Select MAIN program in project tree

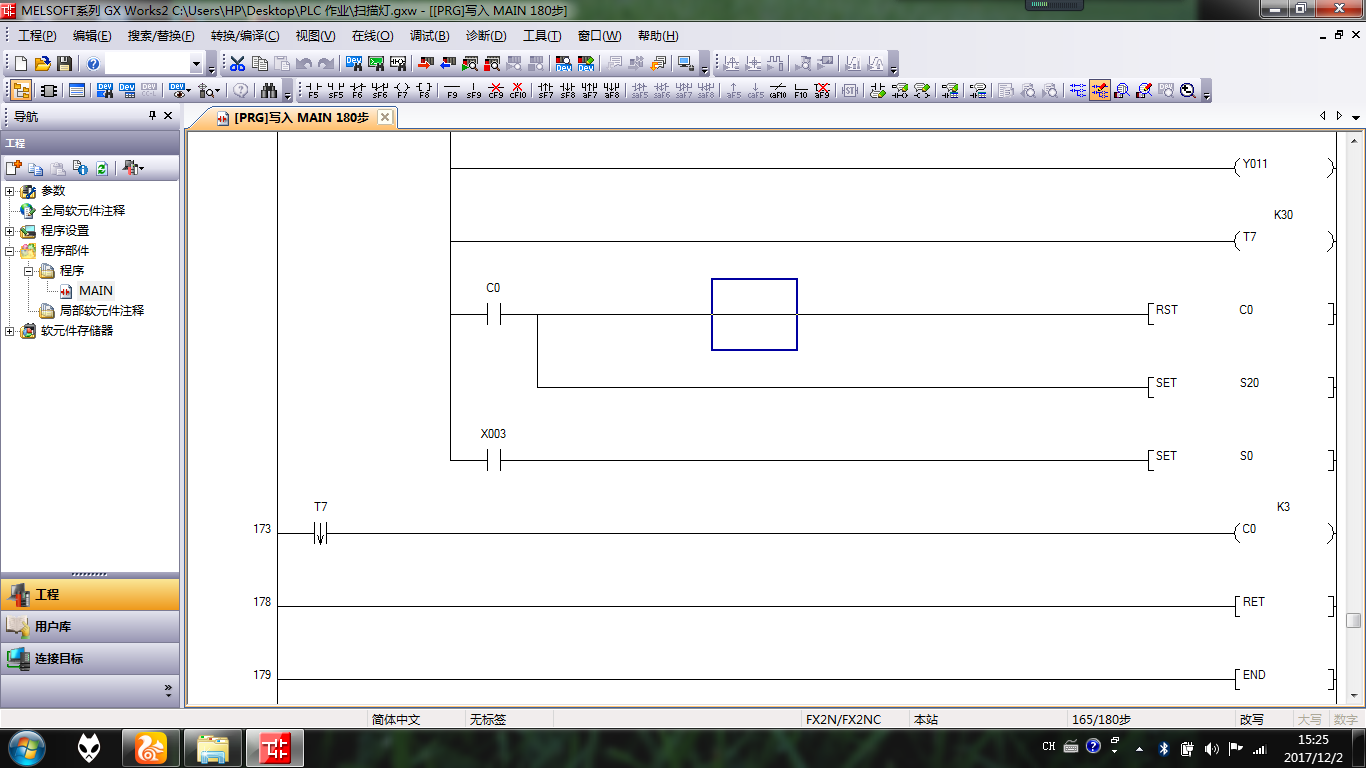pyautogui.click(x=96, y=291)
